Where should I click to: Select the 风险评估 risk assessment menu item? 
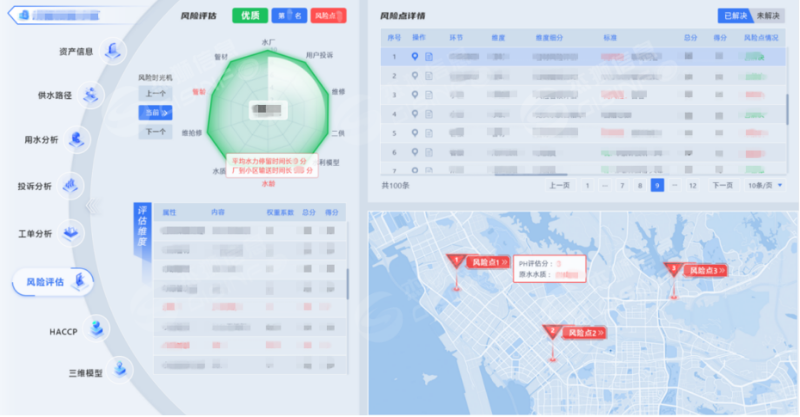pos(52,282)
